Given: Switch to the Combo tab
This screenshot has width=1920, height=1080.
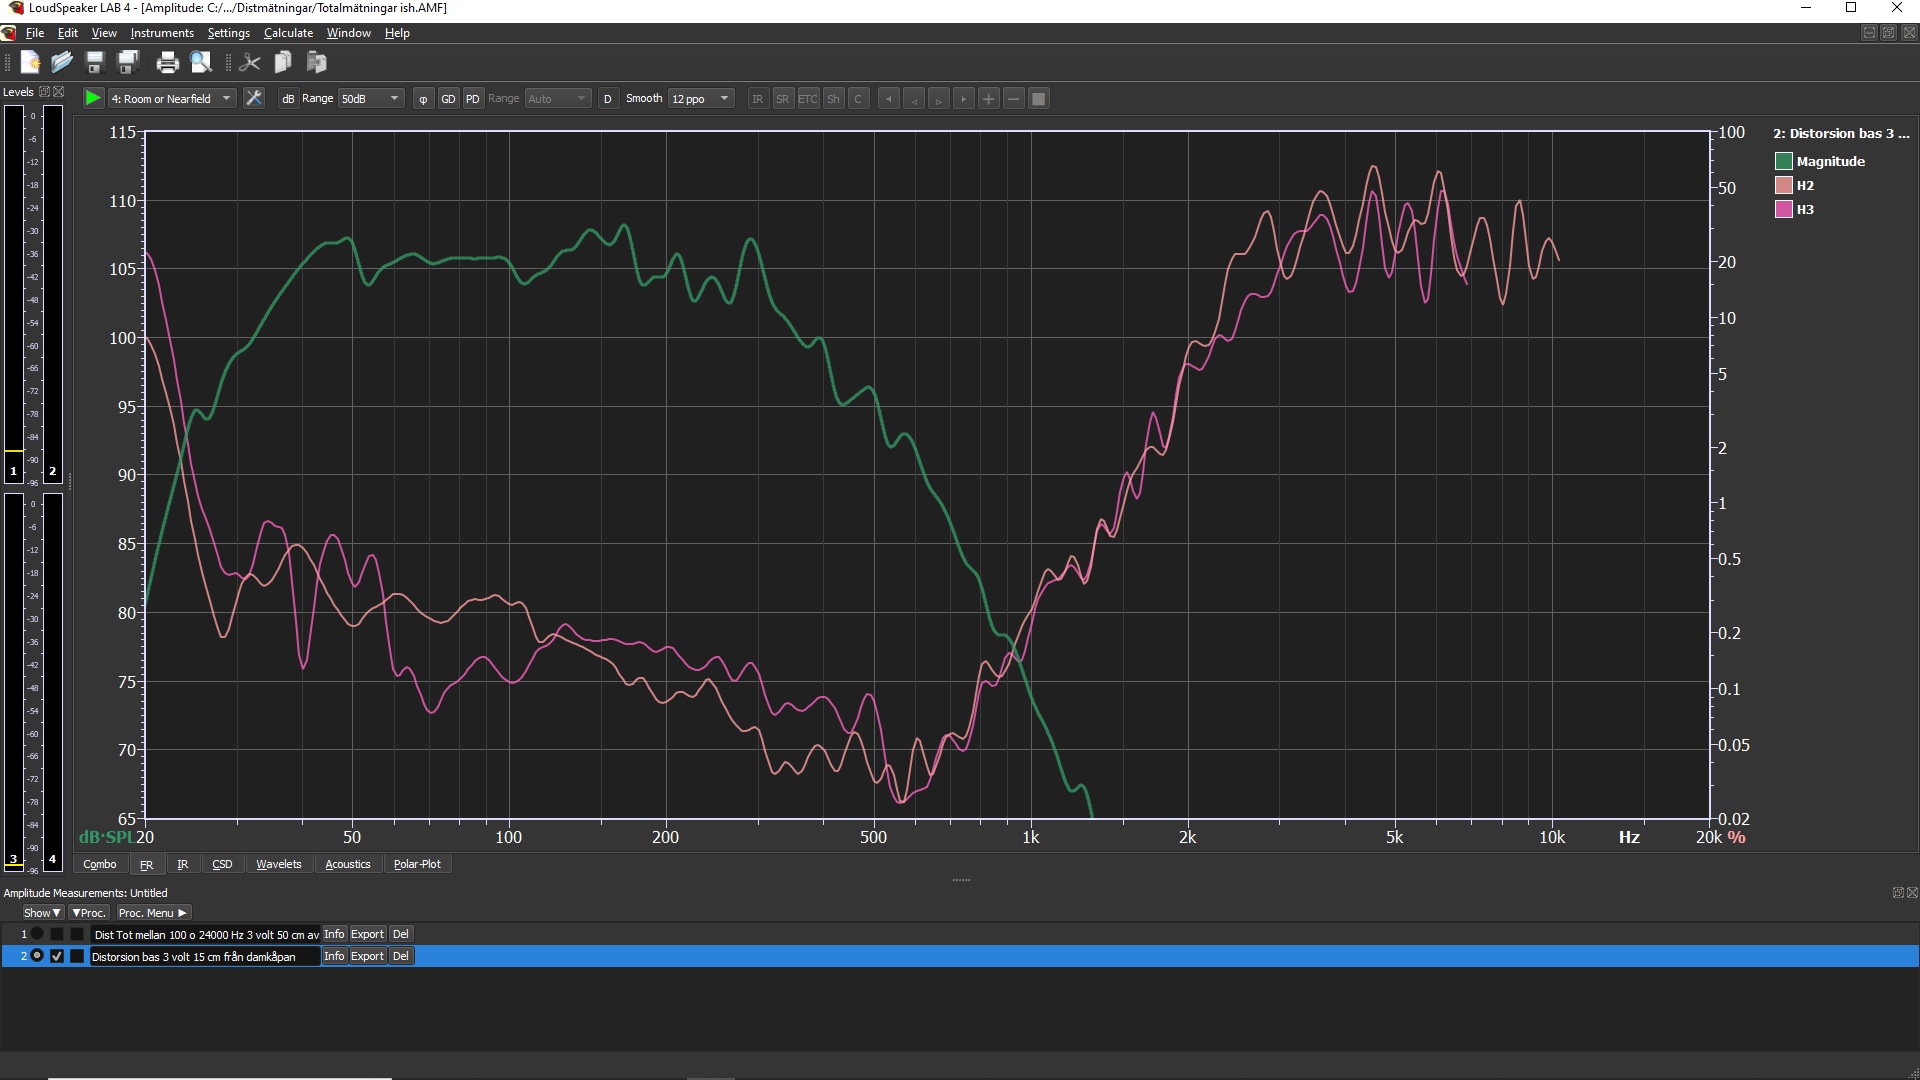Looking at the screenshot, I should click(100, 864).
